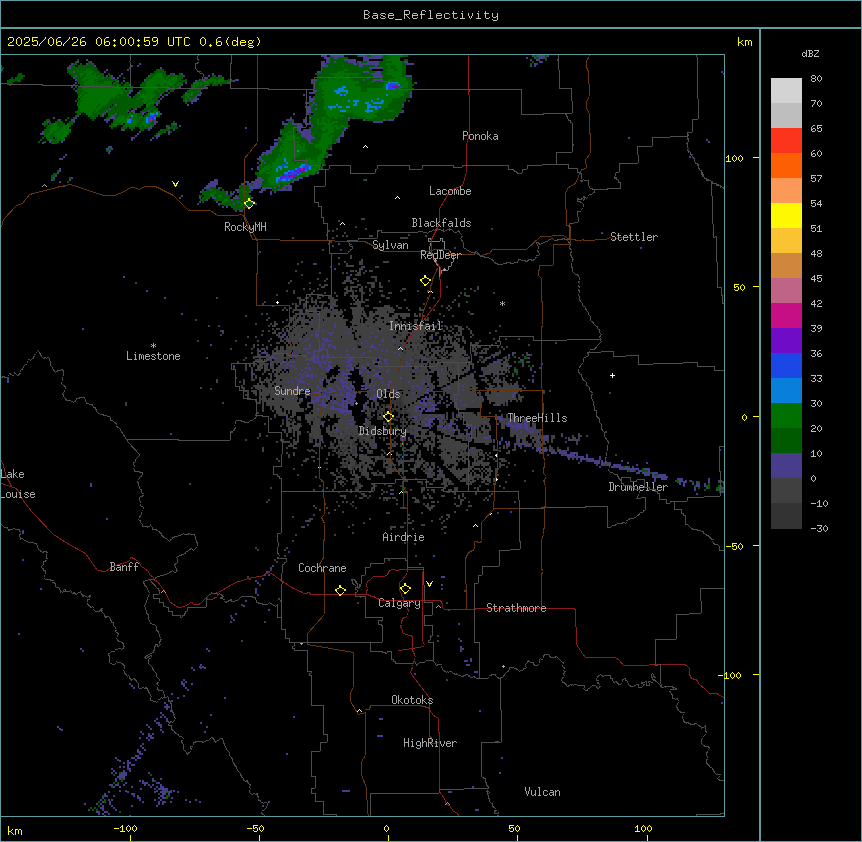Click the purple storm core northeast of RockyMH

tap(294, 173)
